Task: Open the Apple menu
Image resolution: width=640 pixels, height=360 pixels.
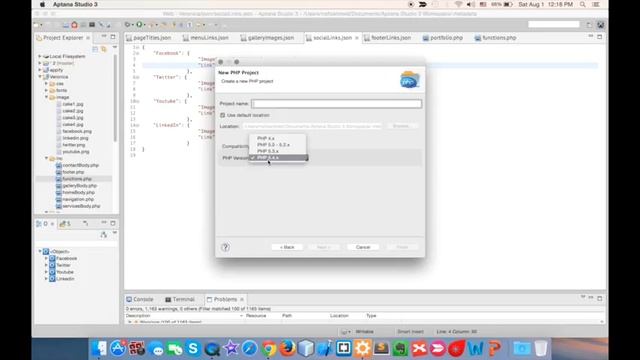Action: pos(42,4)
